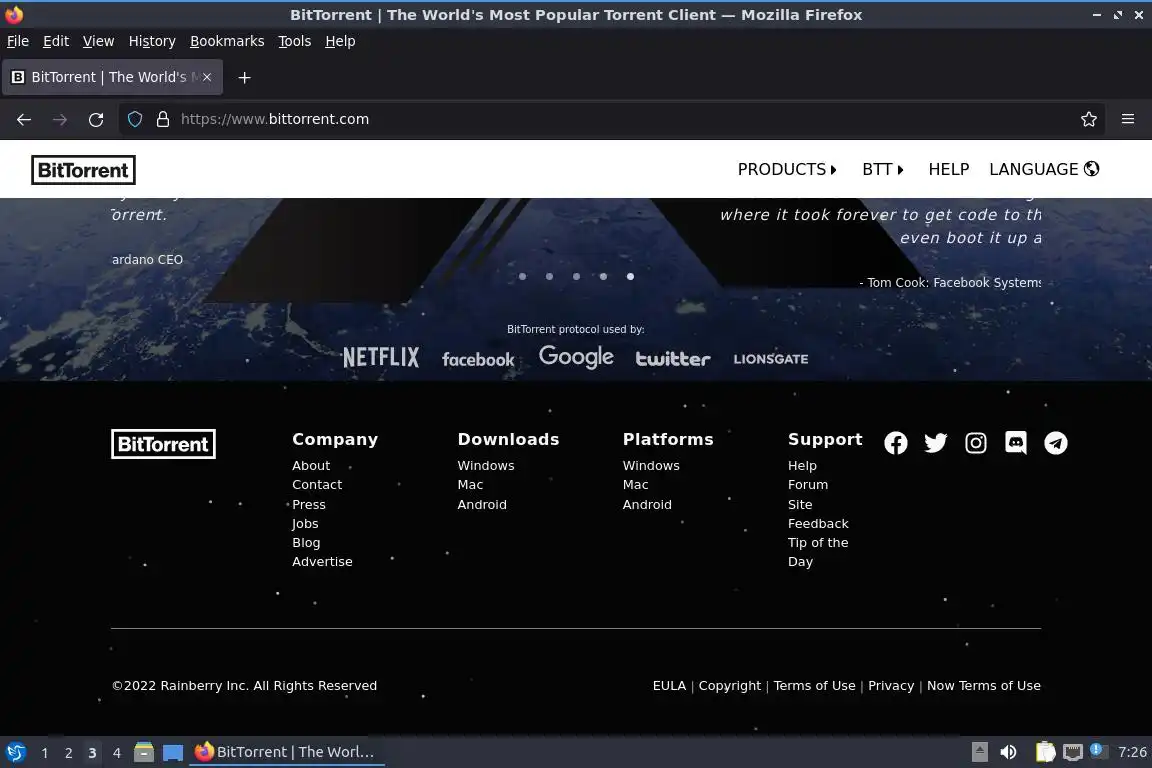
Task: Select the BitTorrent browser tab
Action: click(x=112, y=77)
